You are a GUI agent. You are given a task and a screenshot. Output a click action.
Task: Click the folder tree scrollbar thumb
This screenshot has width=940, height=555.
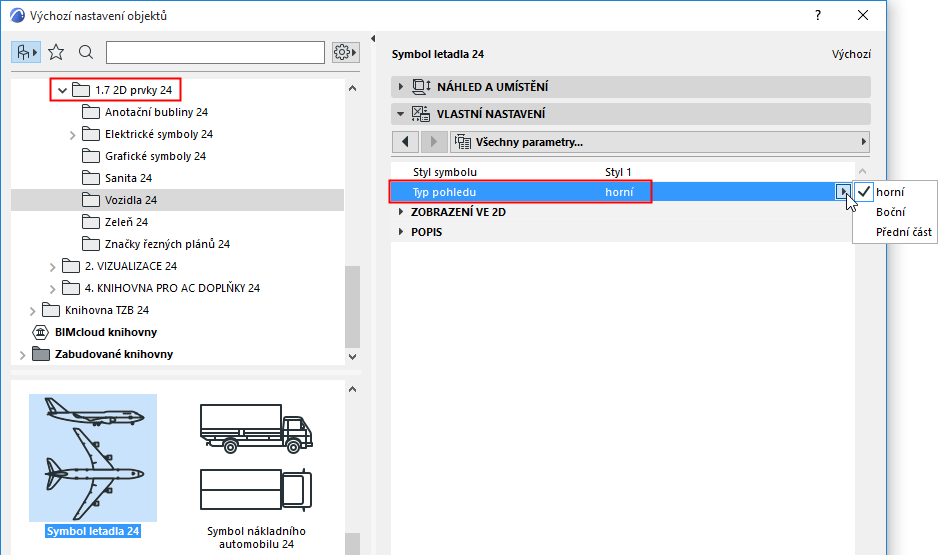[x=352, y=307]
